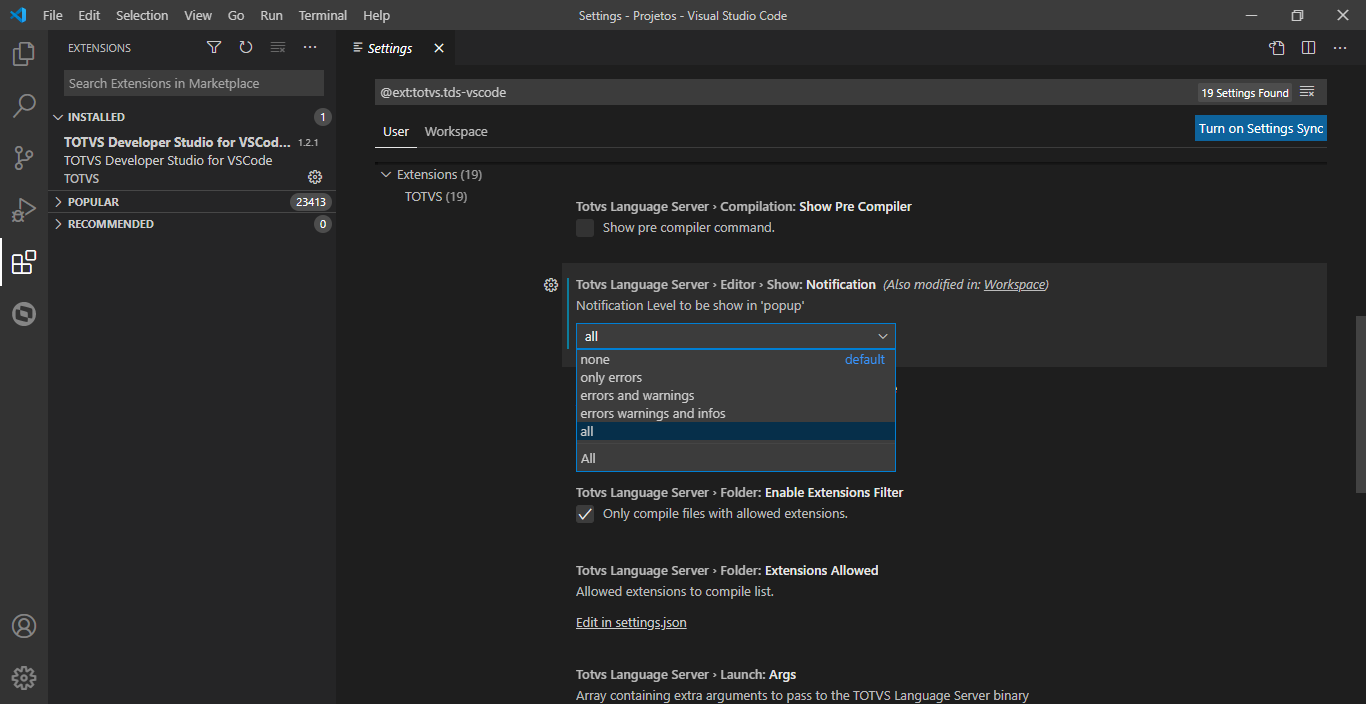Open the Terminal menu
Image resolution: width=1366 pixels, height=704 pixels.
click(322, 15)
